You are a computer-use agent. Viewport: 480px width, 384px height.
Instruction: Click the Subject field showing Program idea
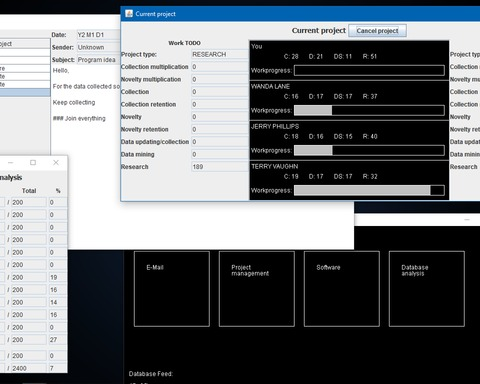tap(98, 60)
